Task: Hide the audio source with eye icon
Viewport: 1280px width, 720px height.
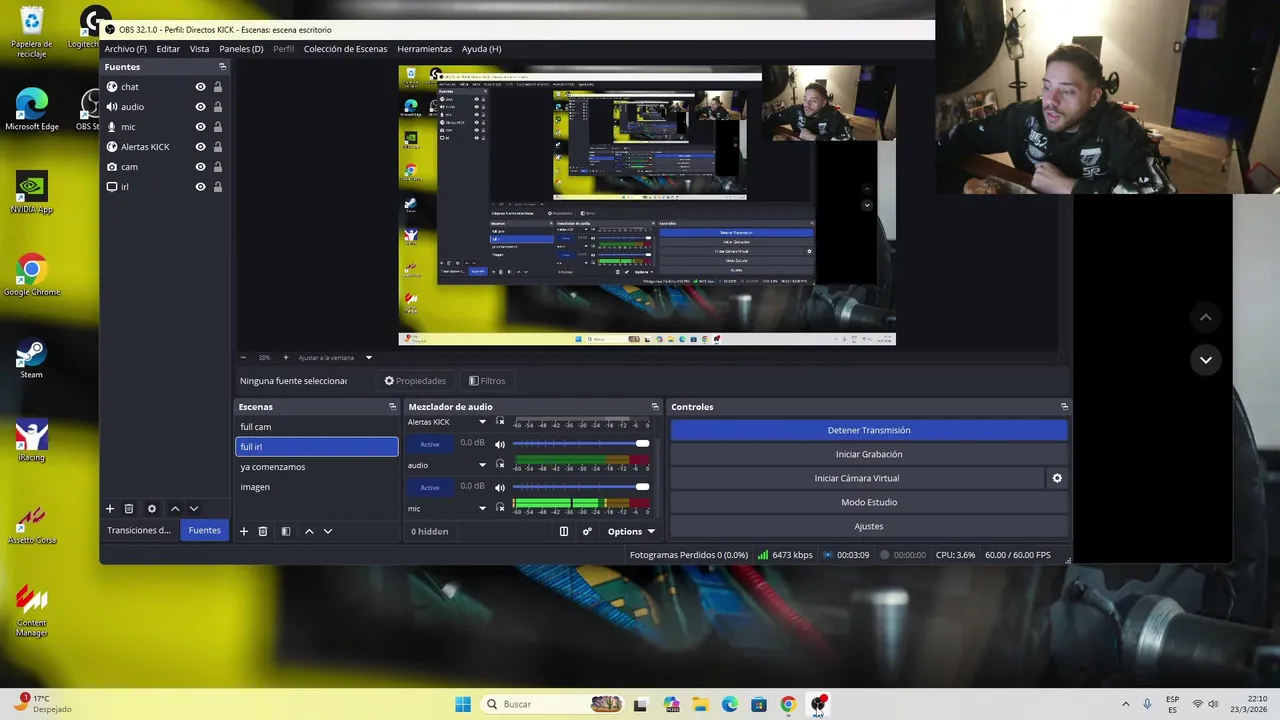Action: pyautogui.click(x=200, y=107)
